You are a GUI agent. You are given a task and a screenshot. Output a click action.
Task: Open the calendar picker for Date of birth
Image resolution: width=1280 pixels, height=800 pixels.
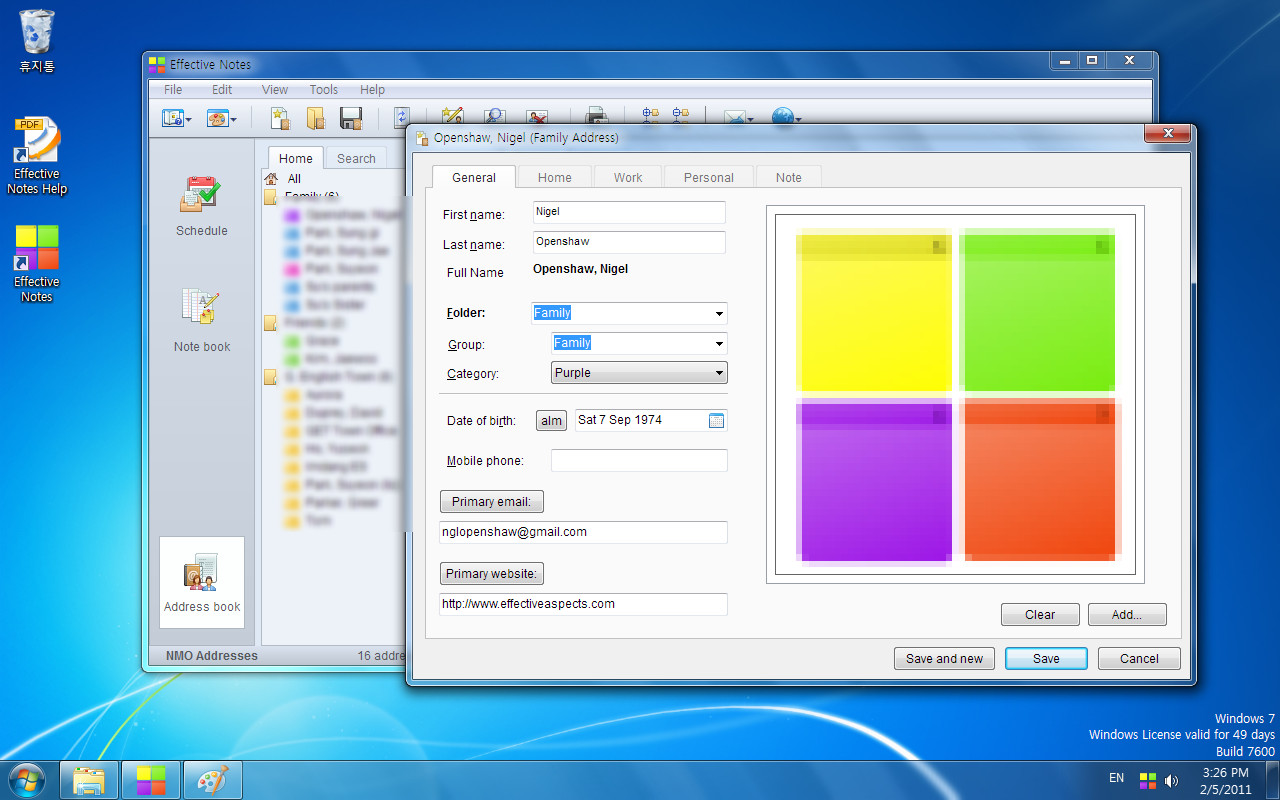[x=716, y=421]
